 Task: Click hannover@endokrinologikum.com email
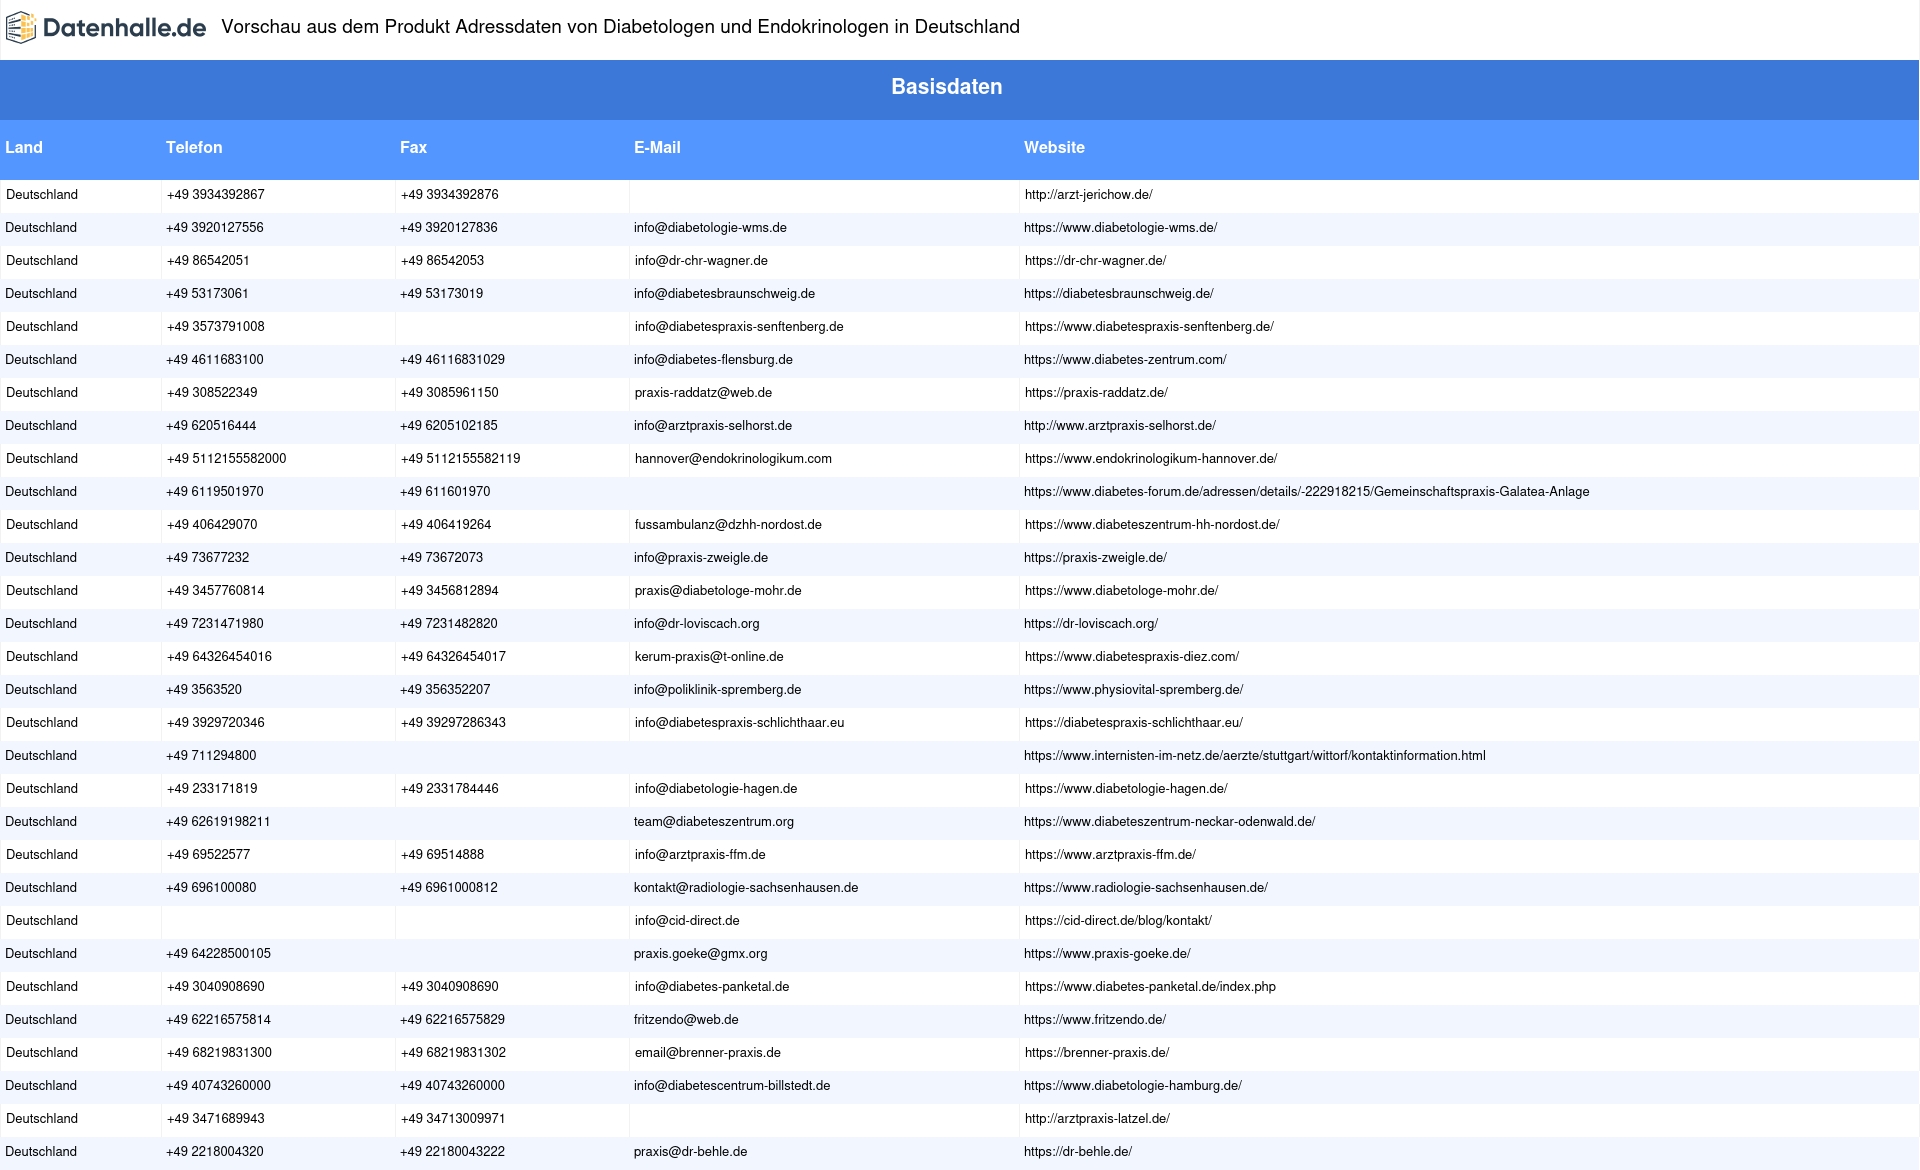(x=733, y=459)
